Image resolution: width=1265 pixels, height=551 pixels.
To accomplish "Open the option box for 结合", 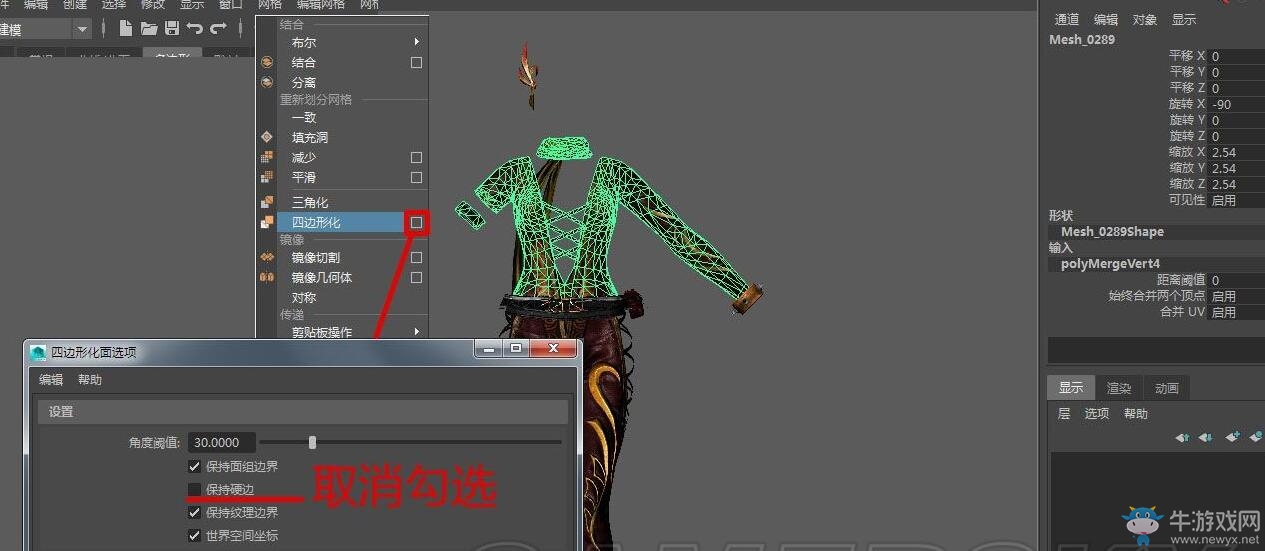I will coord(416,62).
